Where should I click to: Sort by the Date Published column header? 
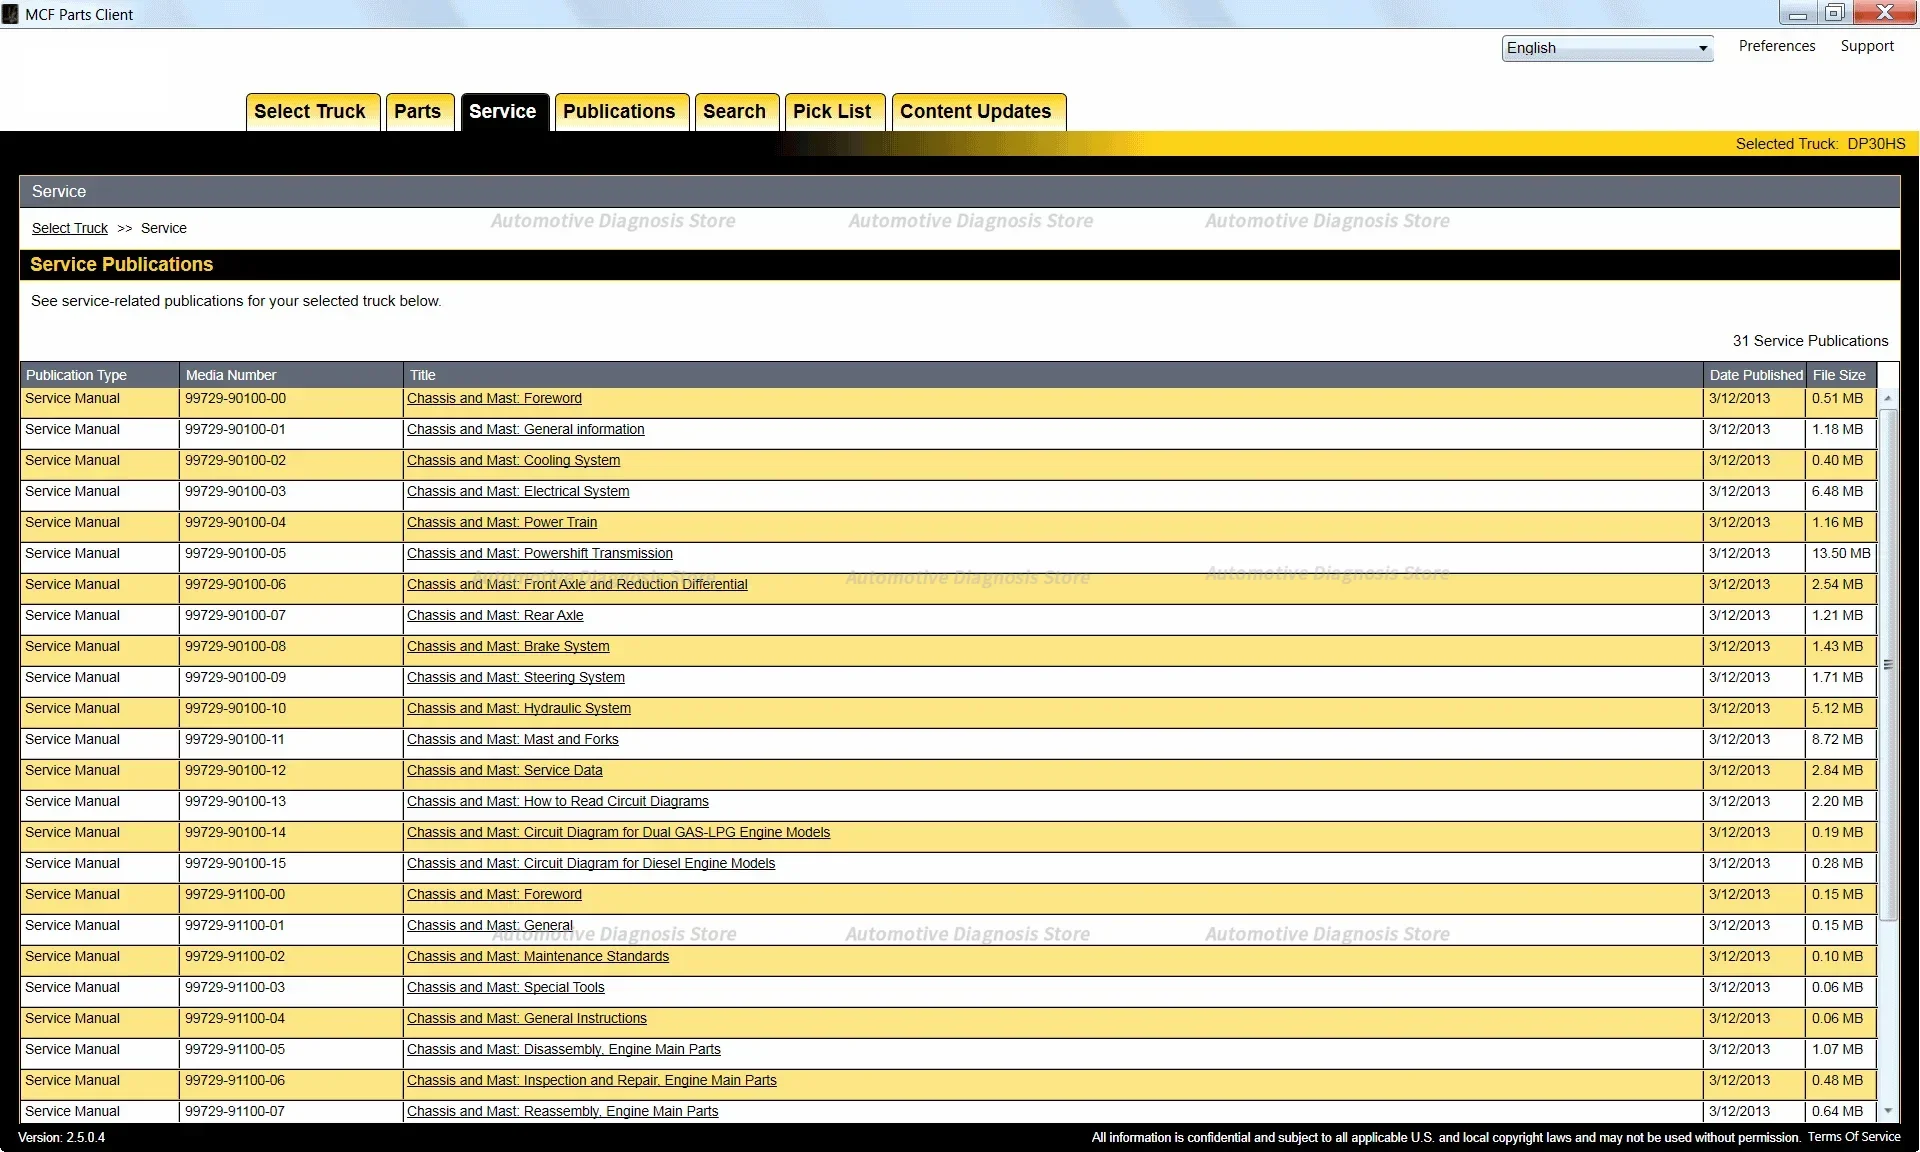point(1755,375)
